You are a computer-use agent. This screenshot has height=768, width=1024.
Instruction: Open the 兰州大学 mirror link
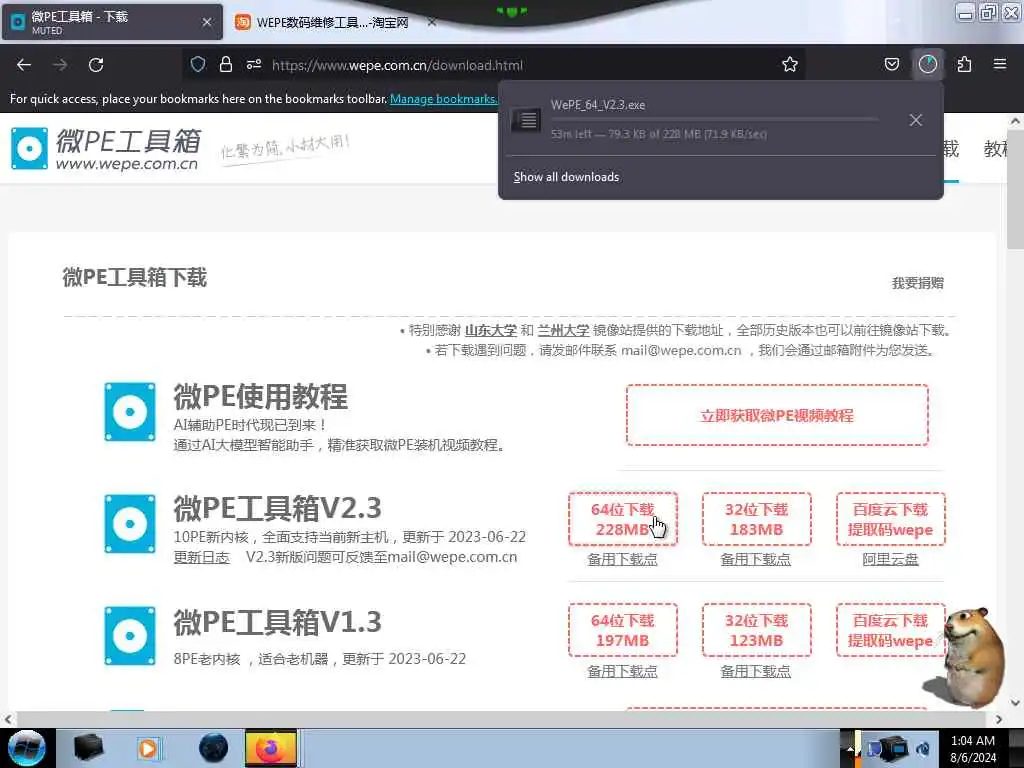pyautogui.click(x=563, y=330)
